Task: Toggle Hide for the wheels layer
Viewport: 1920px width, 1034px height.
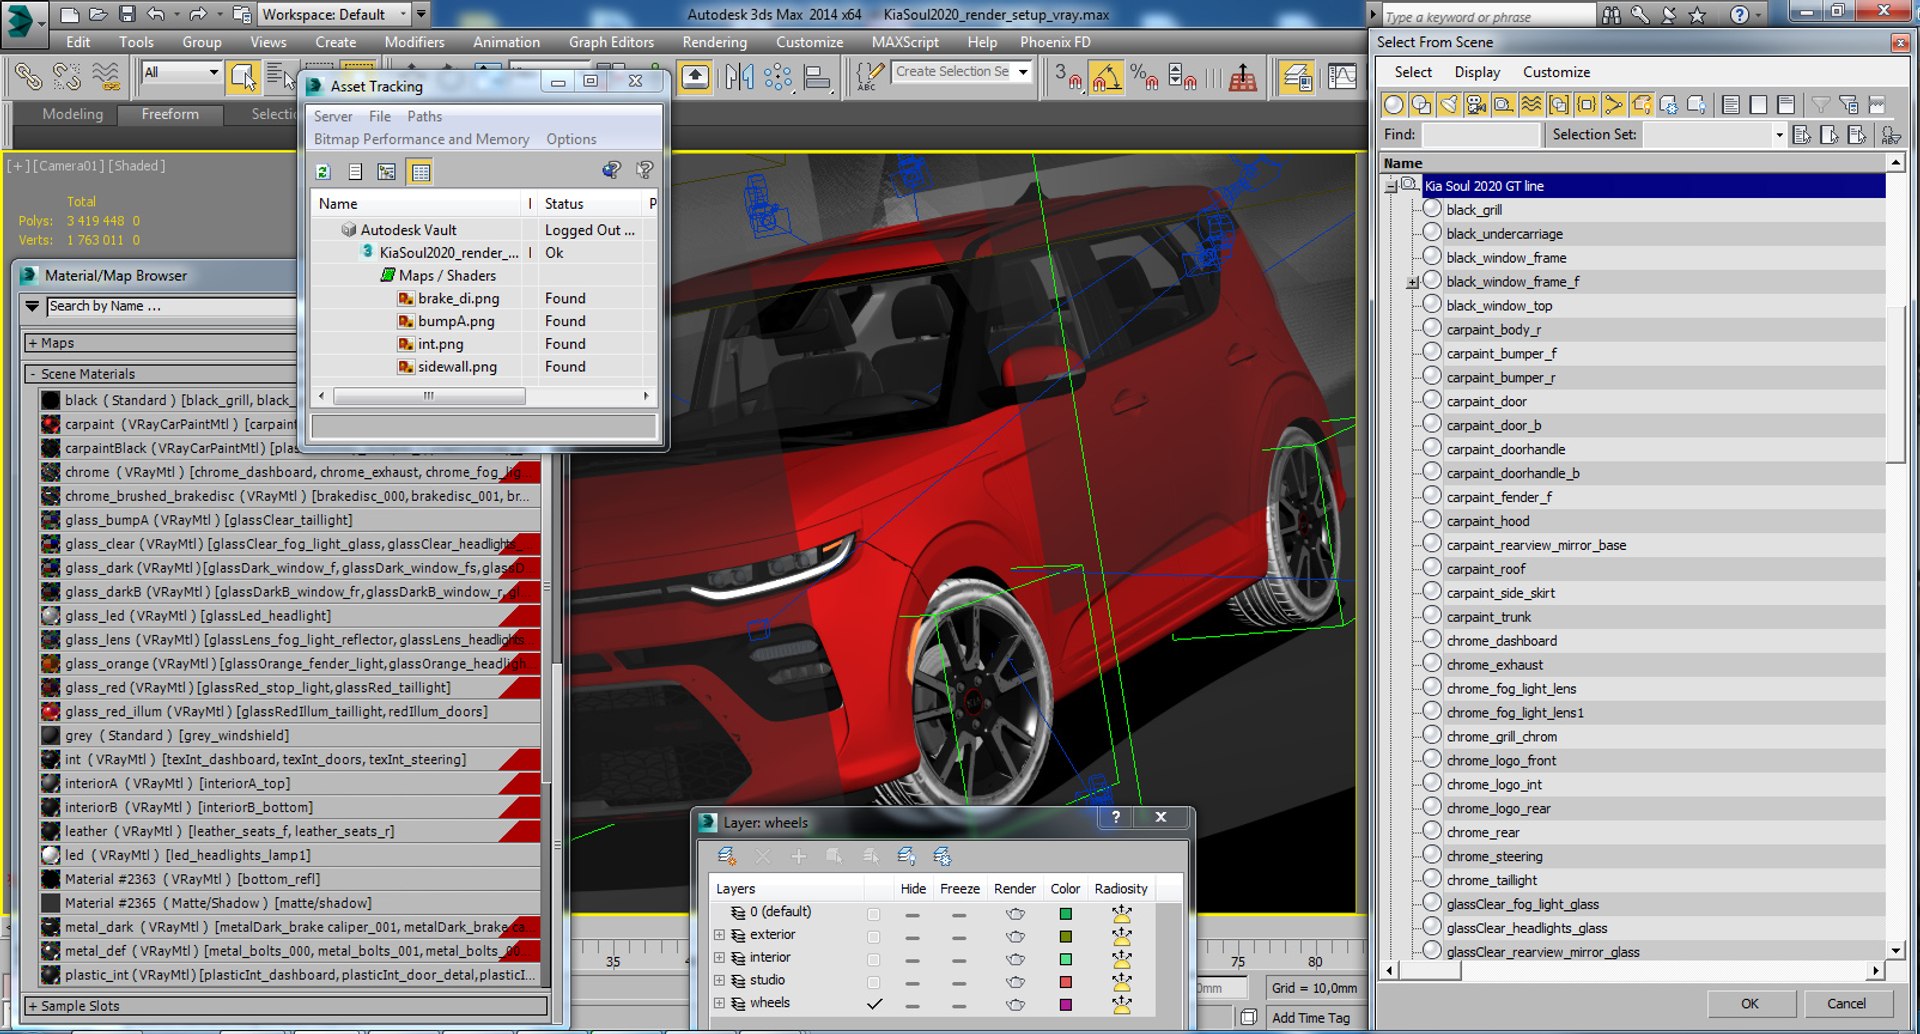Action: click(x=912, y=1005)
